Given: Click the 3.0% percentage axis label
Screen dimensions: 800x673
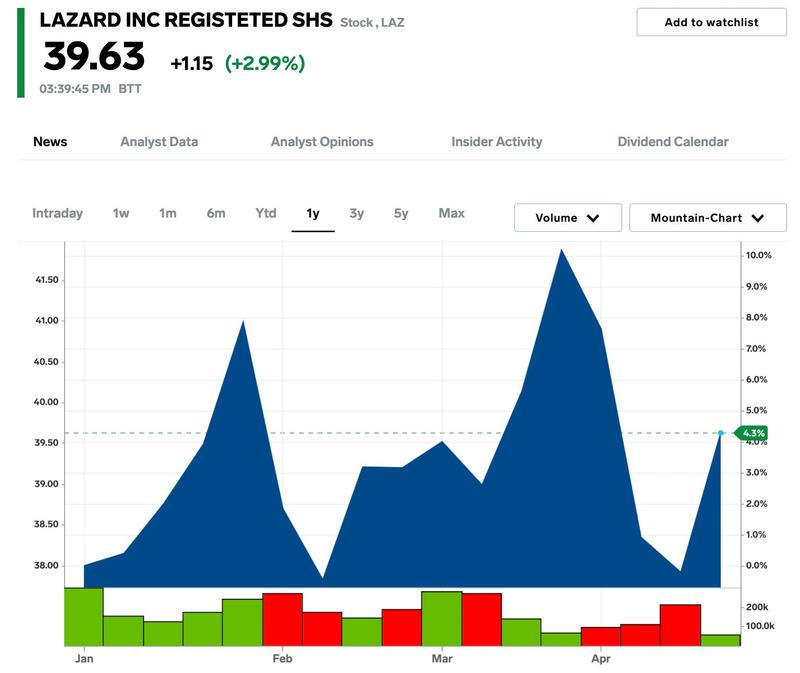Looking at the screenshot, I should pyautogui.click(x=756, y=472).
